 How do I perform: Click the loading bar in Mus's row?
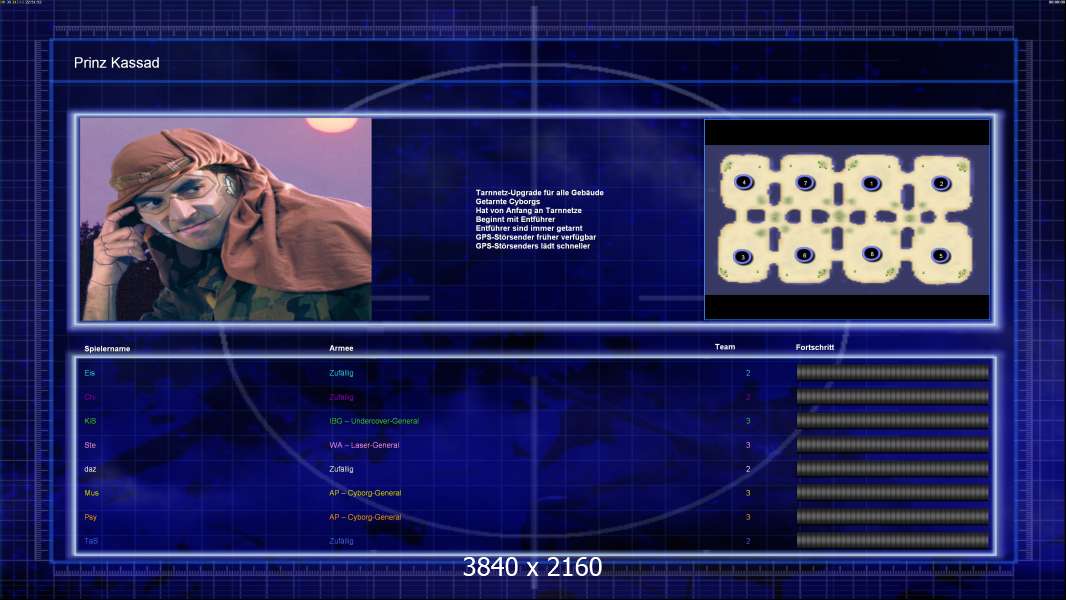(x=893, y=493)
